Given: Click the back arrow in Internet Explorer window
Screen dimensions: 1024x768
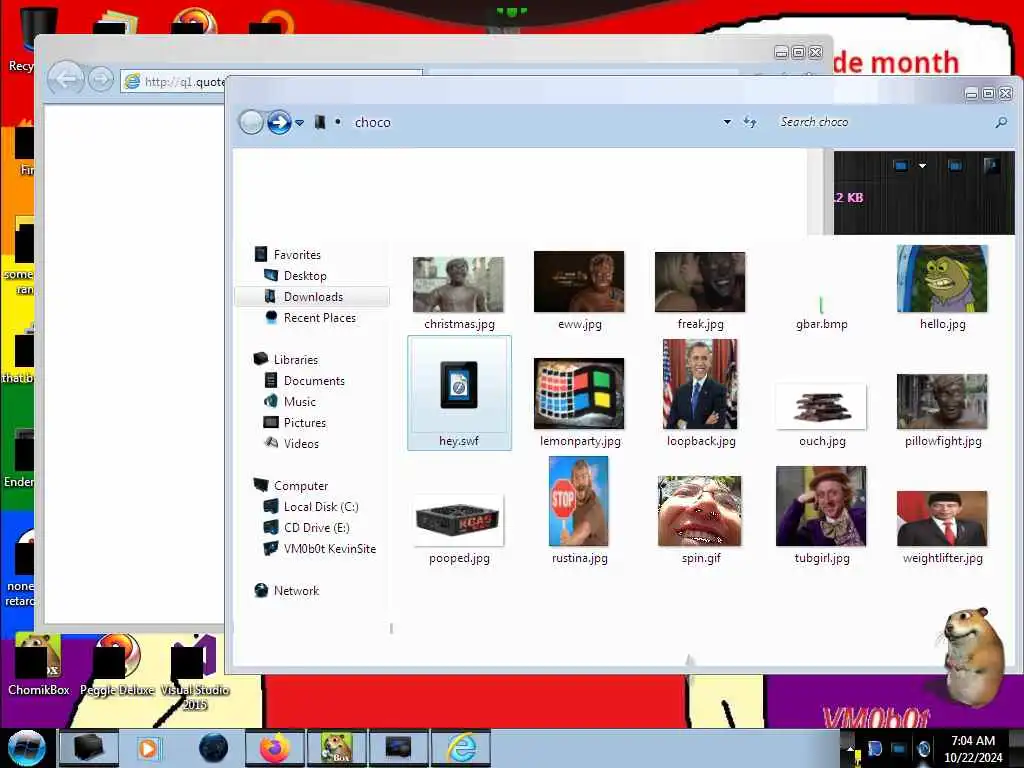Looking at the screenshot, I should tap(66, 80).
